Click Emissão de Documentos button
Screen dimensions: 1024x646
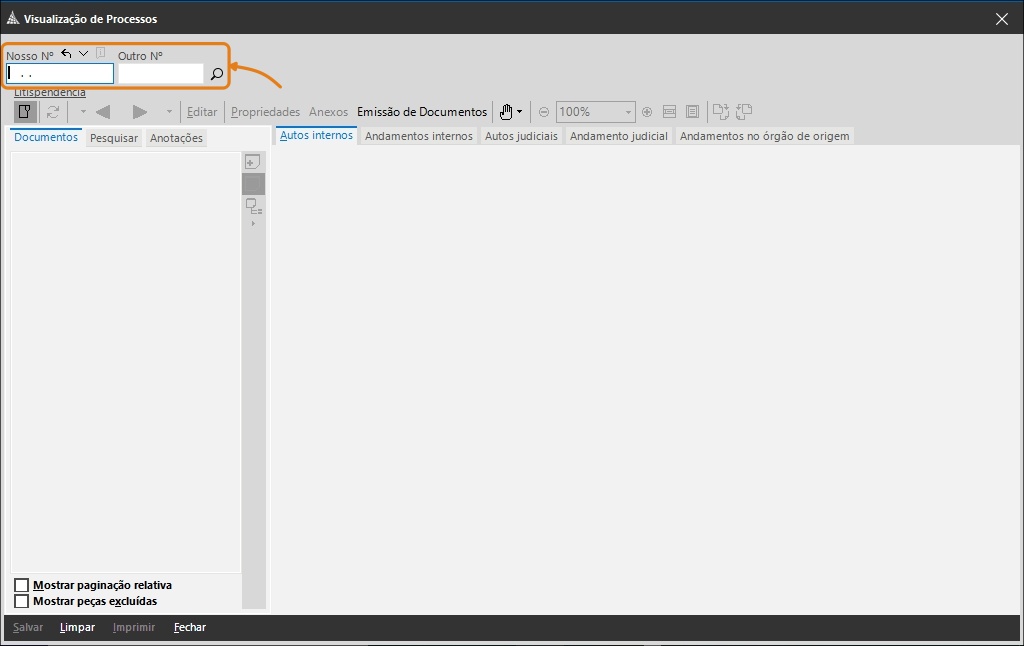click(422, 112)
